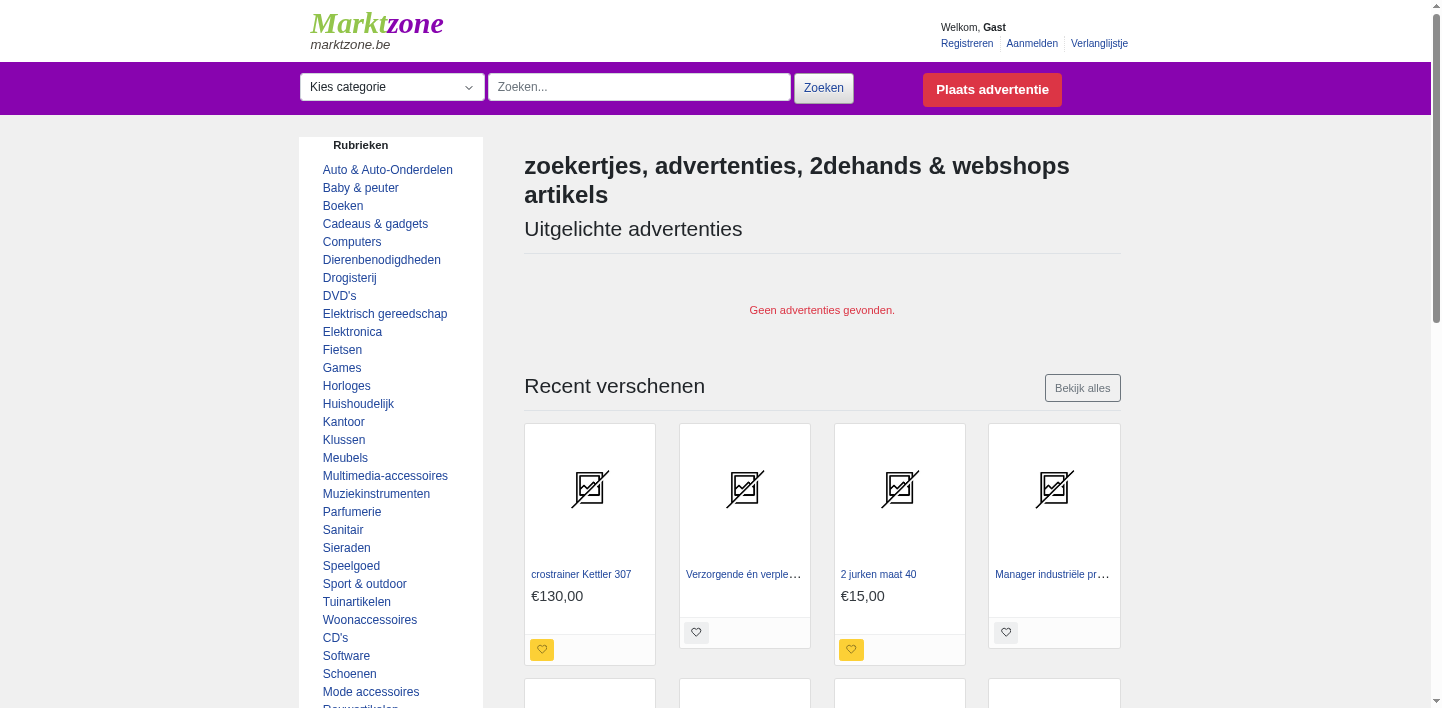Click the Aanmelden link
1442x708 pixels.
pyautogui.click(x=1032, y=43)
